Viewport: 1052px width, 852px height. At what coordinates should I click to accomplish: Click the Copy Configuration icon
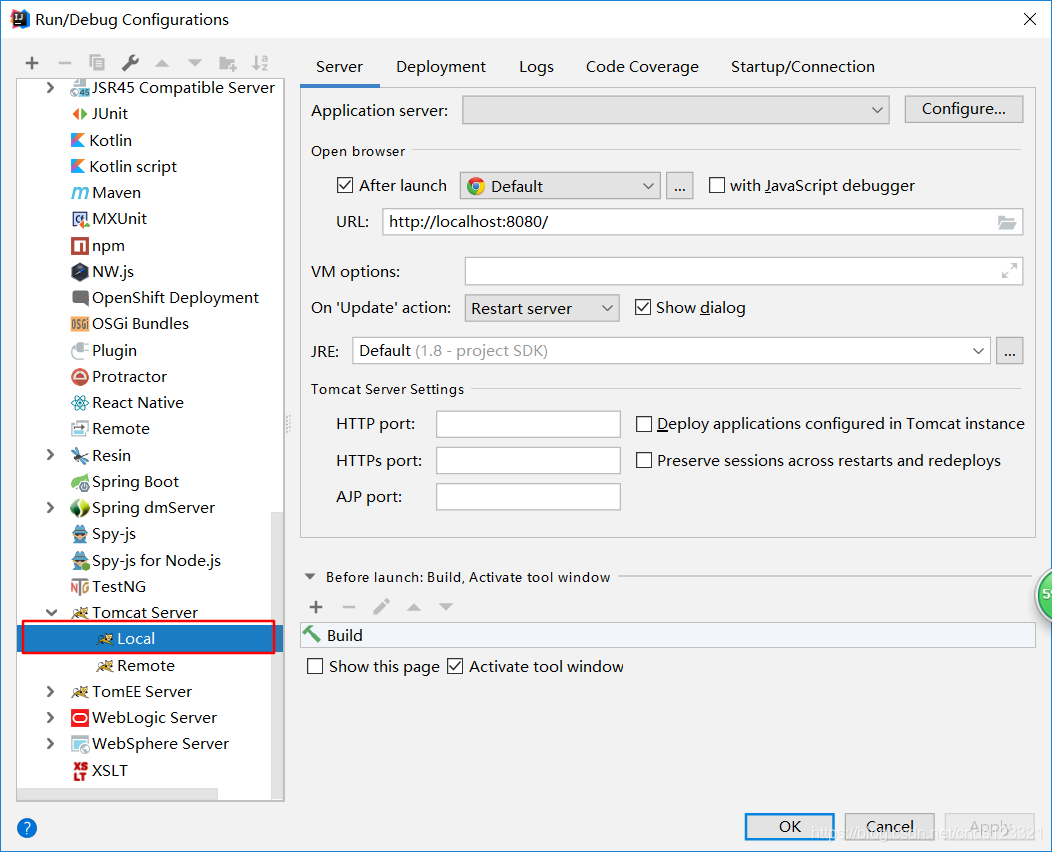[x=97, y=63]
